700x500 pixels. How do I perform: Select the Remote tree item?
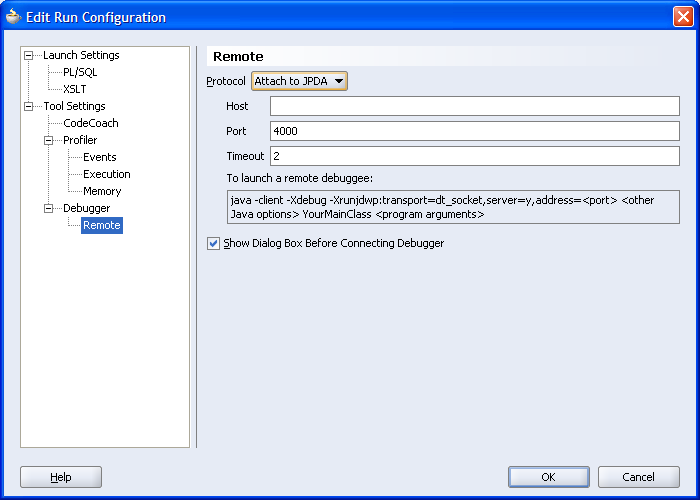pyautogui.click(x=102, y=225)
